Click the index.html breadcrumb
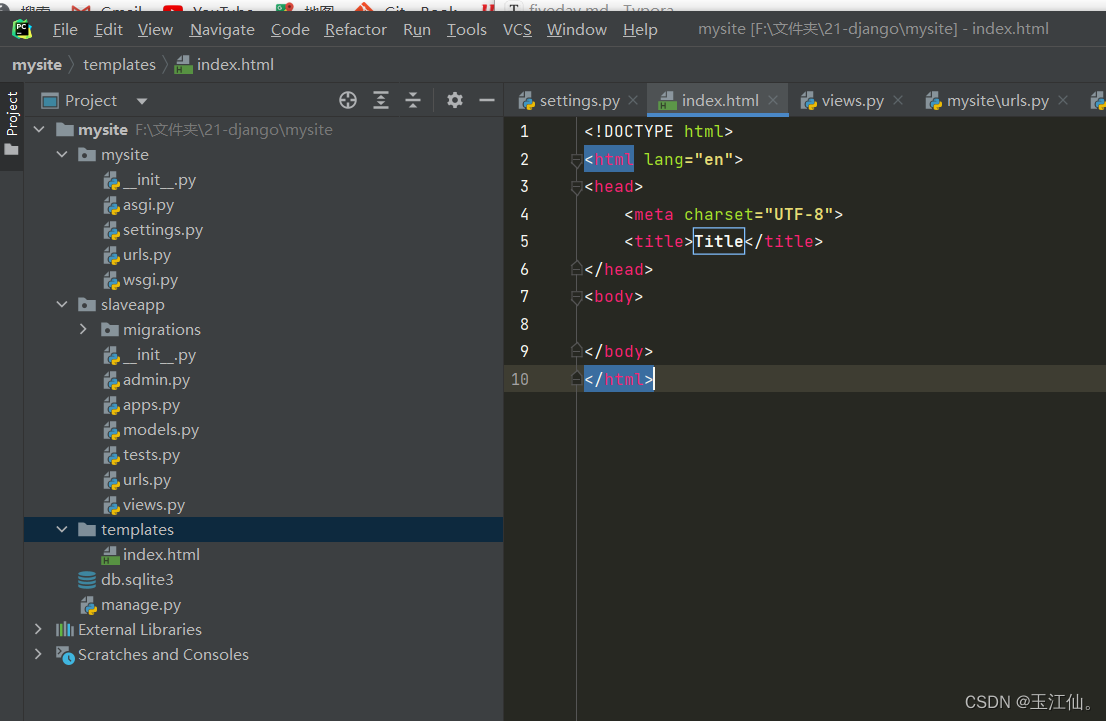The width and height of the screenshot is (1106, 721). (x=224, y=65)
